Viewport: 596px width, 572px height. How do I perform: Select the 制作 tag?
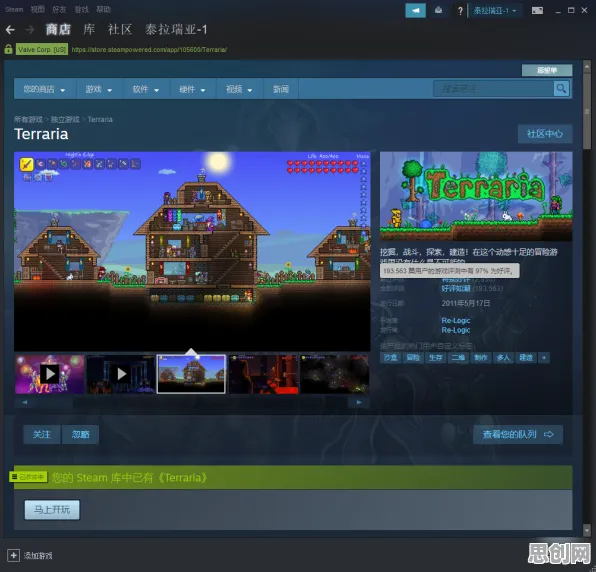(x=480, y=358)
